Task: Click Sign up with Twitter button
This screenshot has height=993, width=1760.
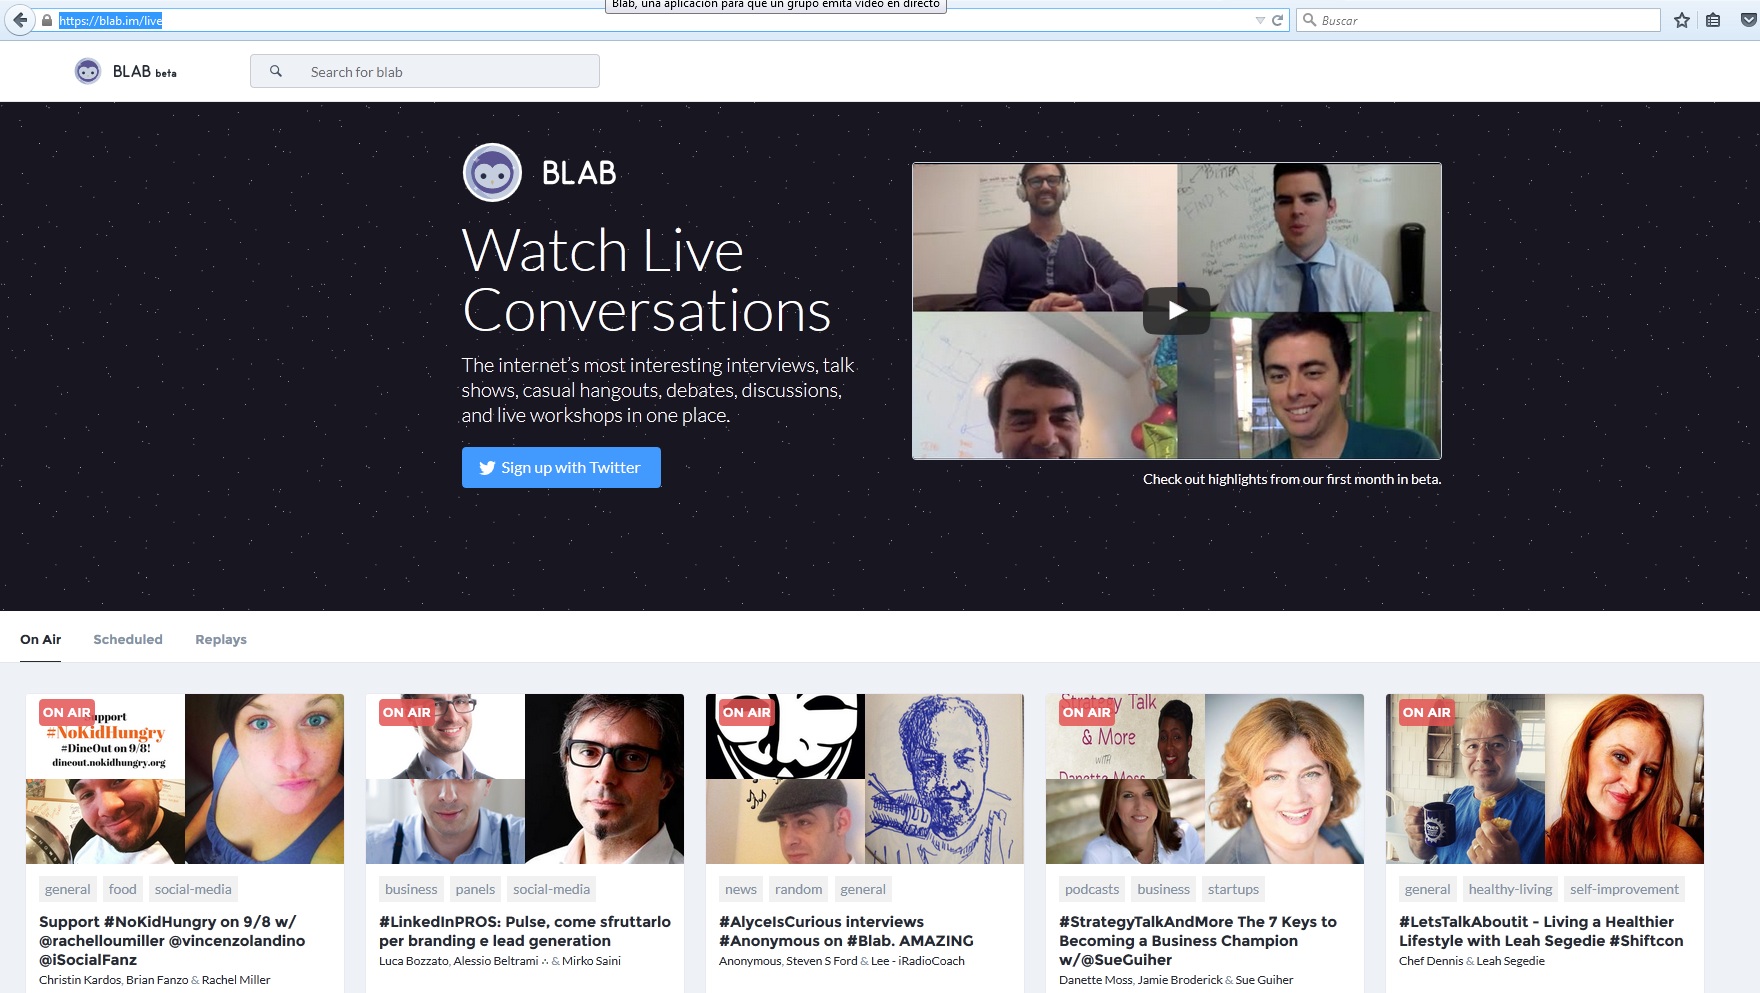Action: [561, 467]
